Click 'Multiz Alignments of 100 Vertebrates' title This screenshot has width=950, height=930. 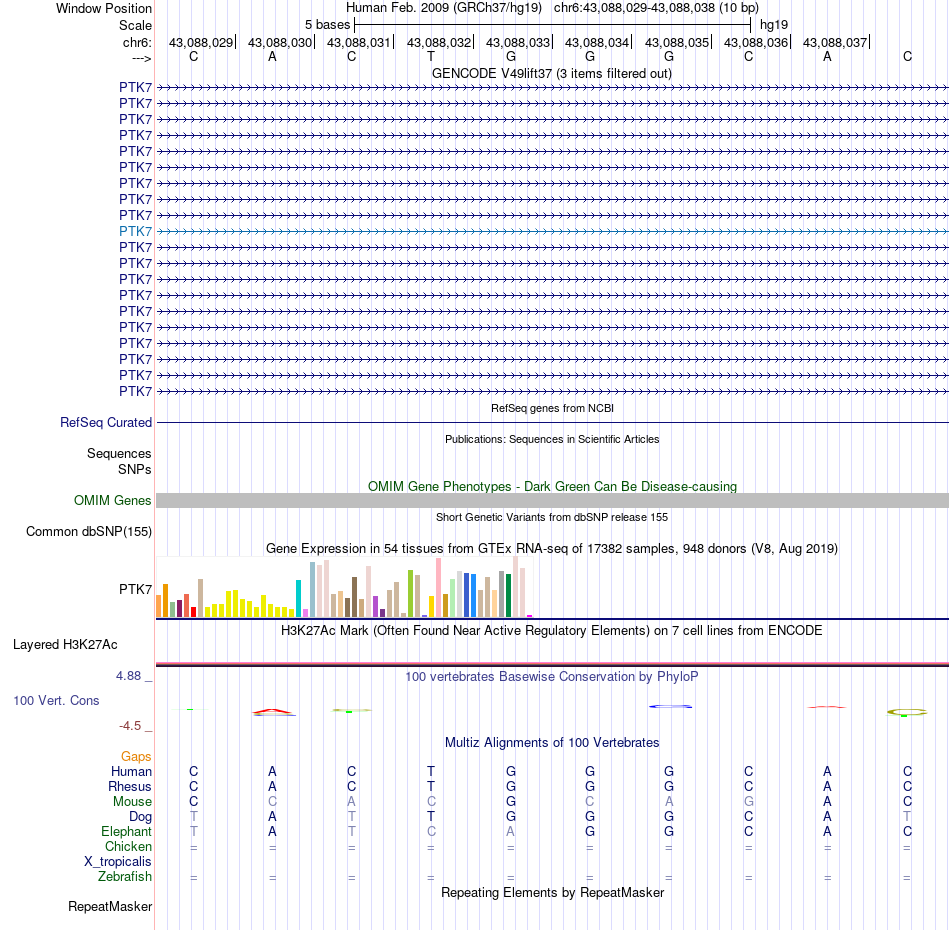[552, 742]
